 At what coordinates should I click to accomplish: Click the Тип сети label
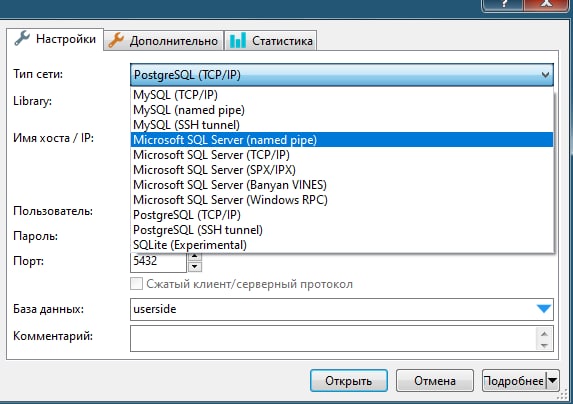[38, 74]
